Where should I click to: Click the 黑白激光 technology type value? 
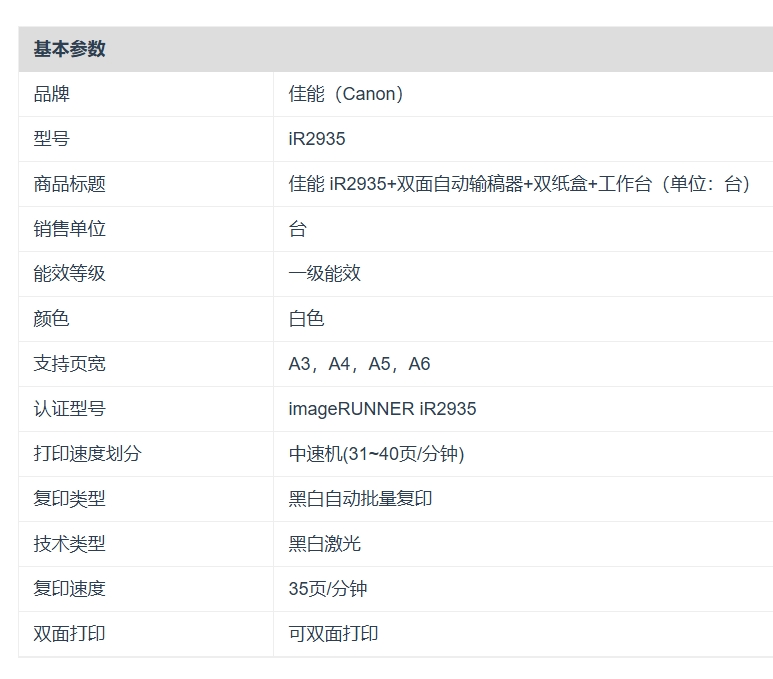[325, 544]
